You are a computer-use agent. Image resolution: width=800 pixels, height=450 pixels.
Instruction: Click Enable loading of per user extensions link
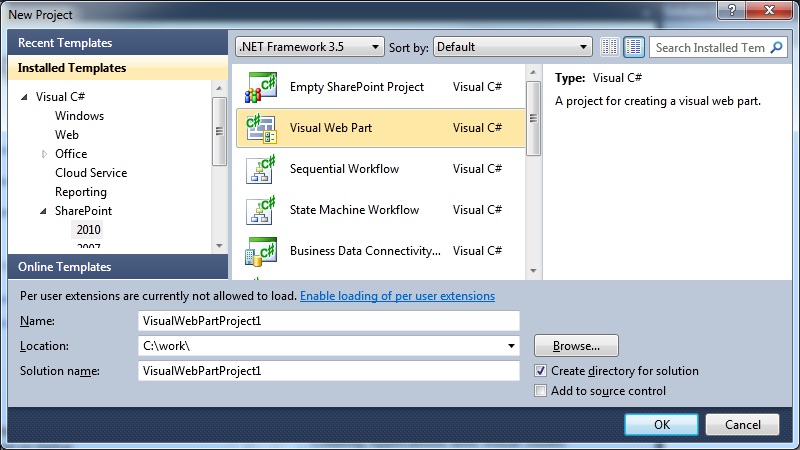click(397, 296)
